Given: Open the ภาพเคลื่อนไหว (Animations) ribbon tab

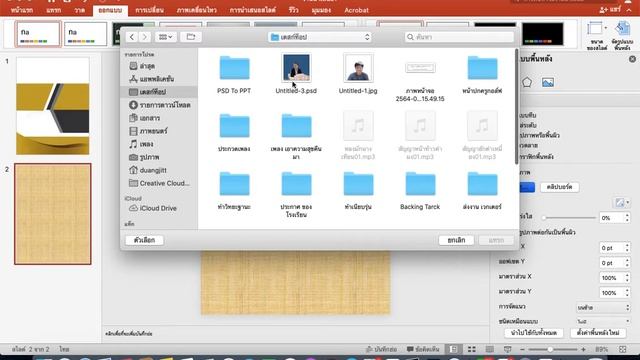Looking at the screenshot, I should (196, 10).
